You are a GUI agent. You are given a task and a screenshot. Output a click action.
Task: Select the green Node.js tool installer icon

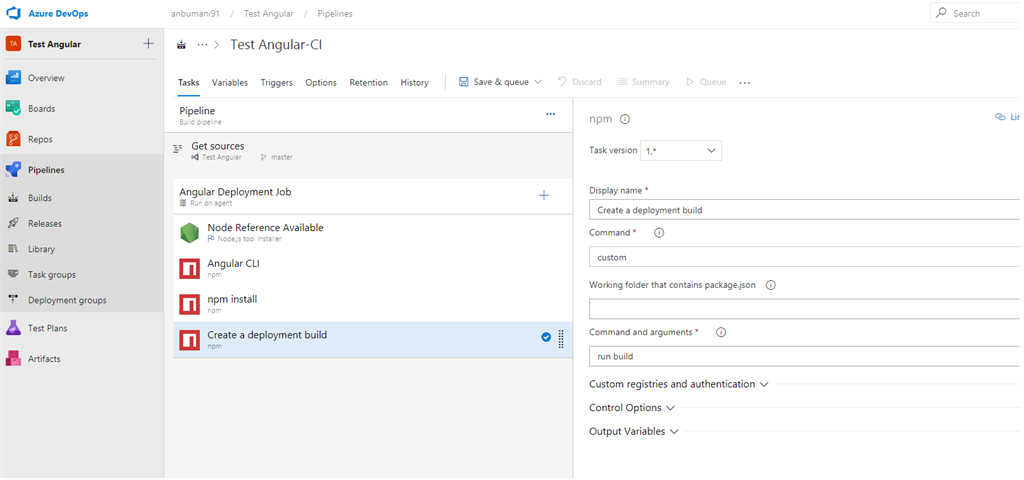click(x=189, y=233)
